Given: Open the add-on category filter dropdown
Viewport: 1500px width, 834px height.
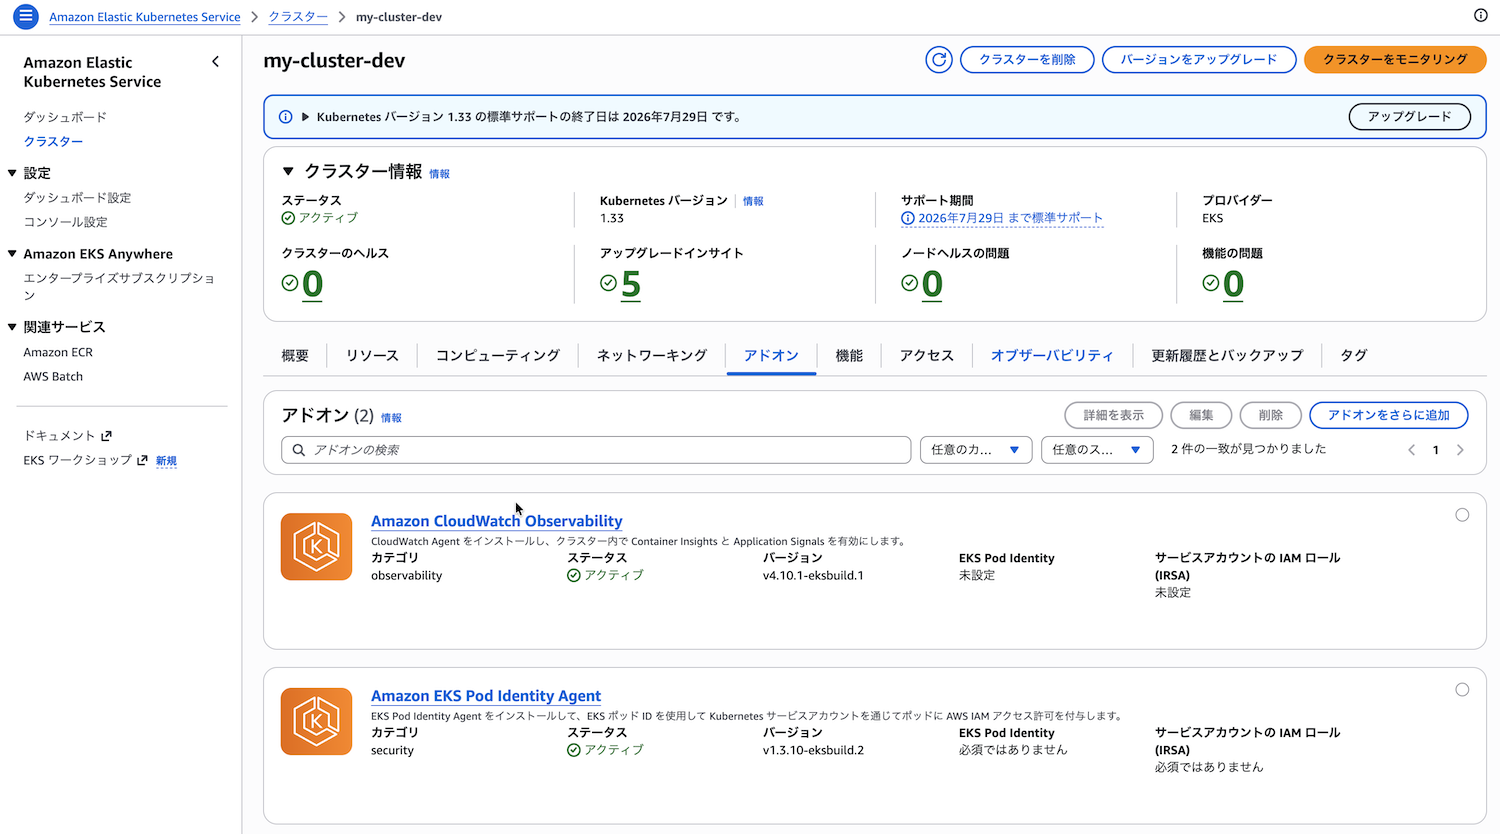Looking at the screenshot, I should pyautogui.click(x=975, y=450).
